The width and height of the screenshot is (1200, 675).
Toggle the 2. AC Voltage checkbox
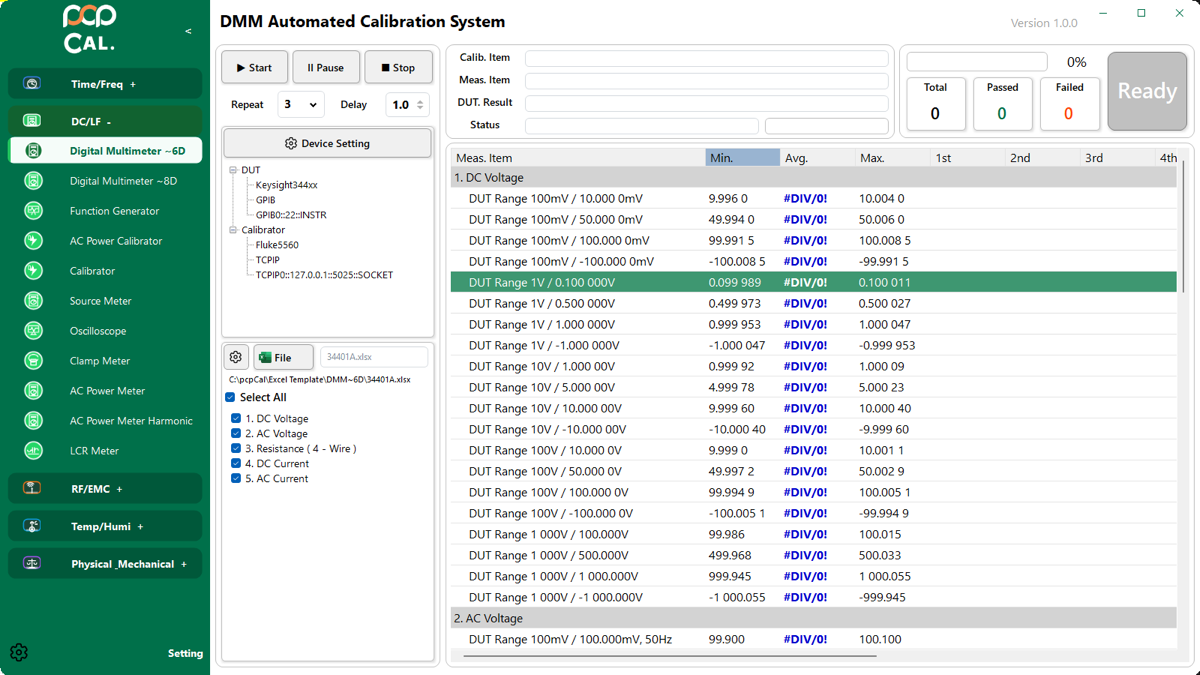(x=236, y=434)
